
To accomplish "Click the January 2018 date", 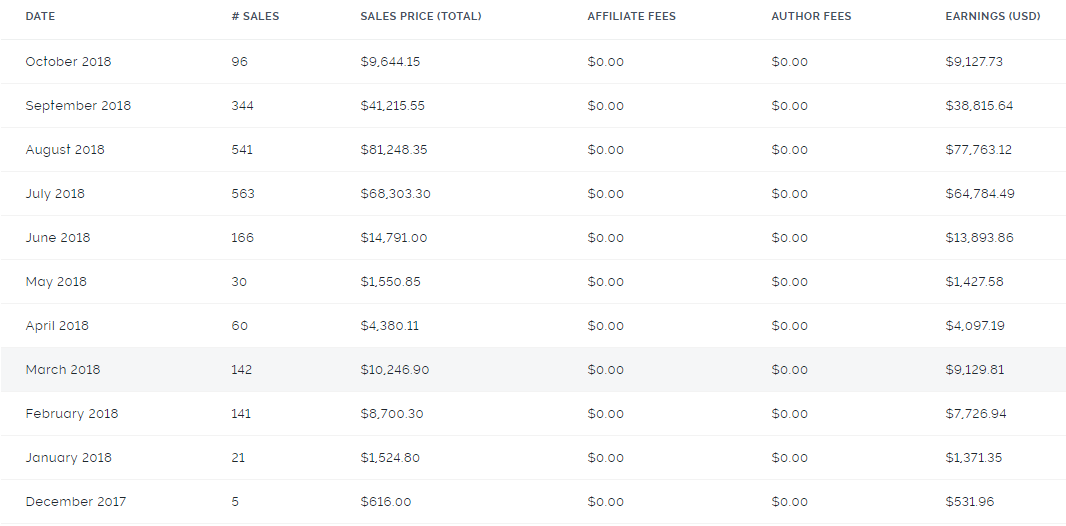I will (69, 458).
